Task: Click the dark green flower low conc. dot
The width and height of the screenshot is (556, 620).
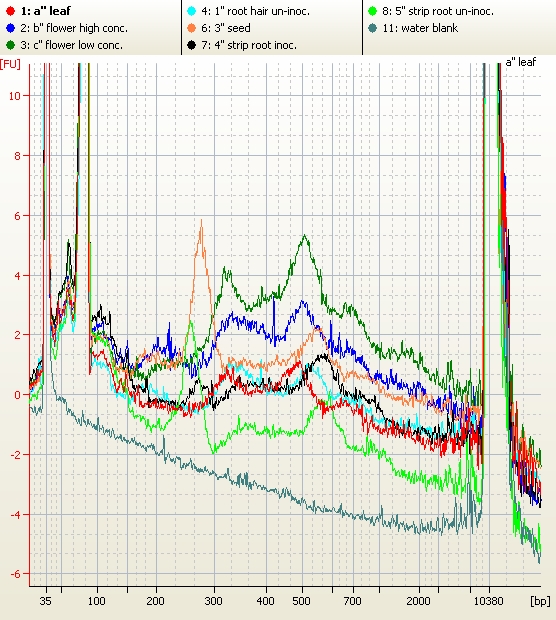Action: coord(10,45)
